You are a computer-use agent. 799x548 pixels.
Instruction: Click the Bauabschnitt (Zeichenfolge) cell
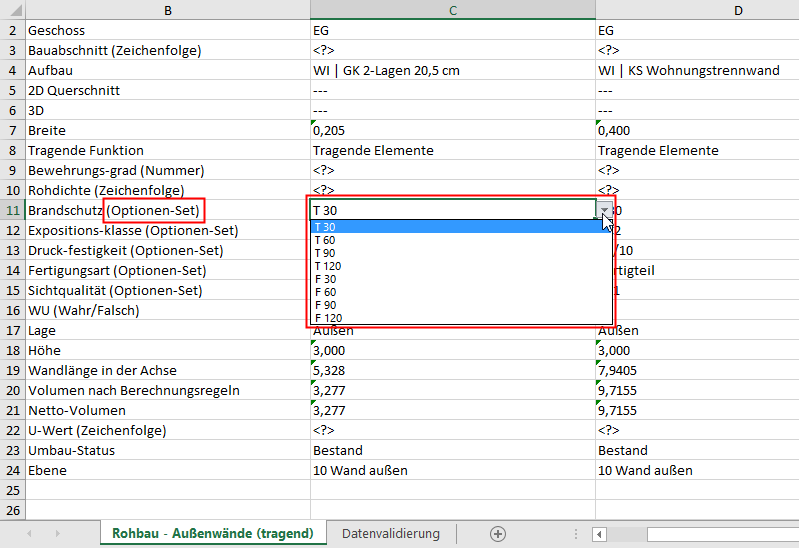point(168,50)
